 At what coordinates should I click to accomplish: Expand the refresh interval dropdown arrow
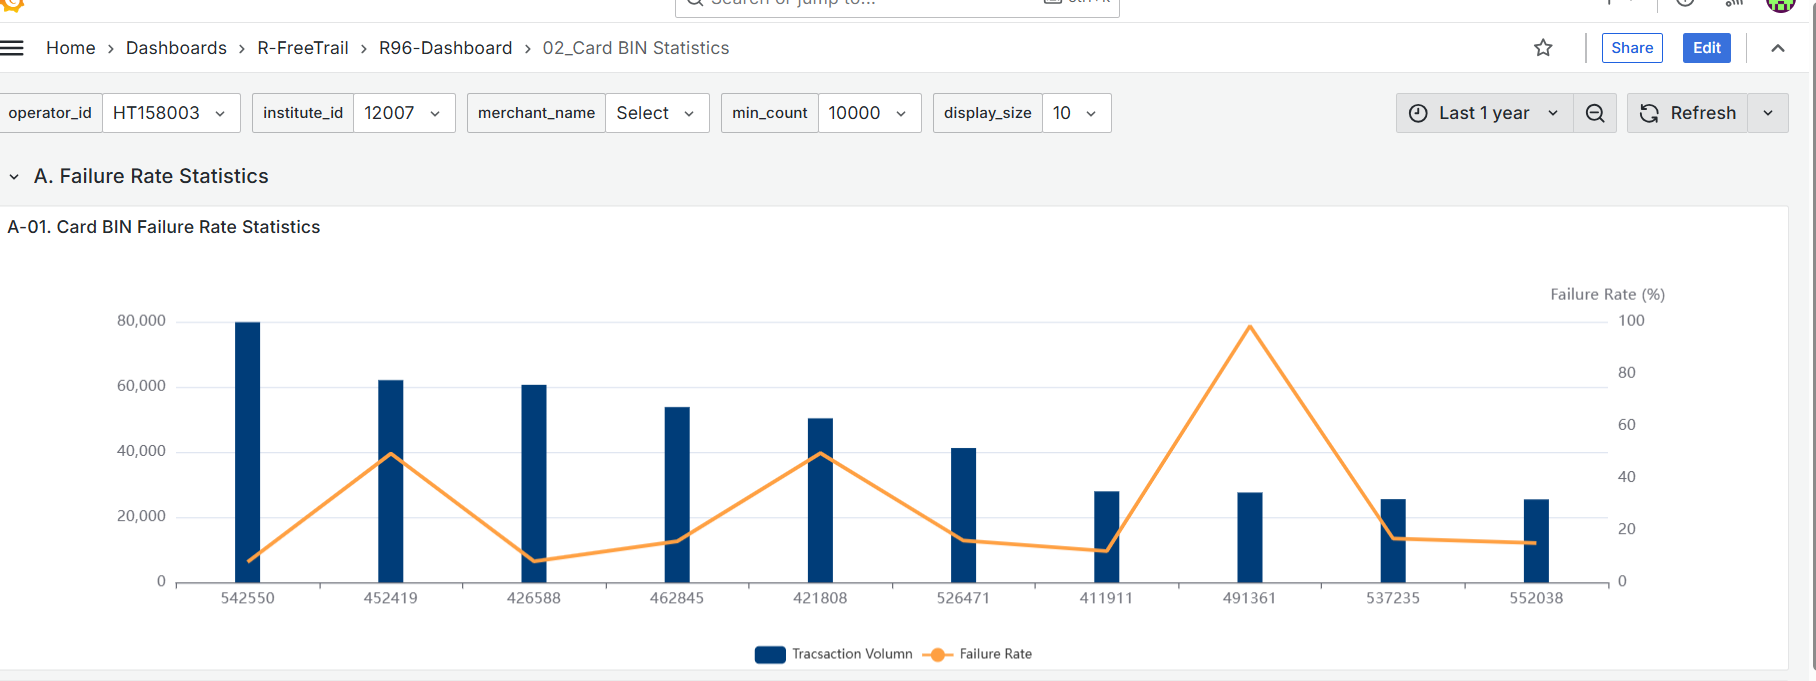point(1768,113)
